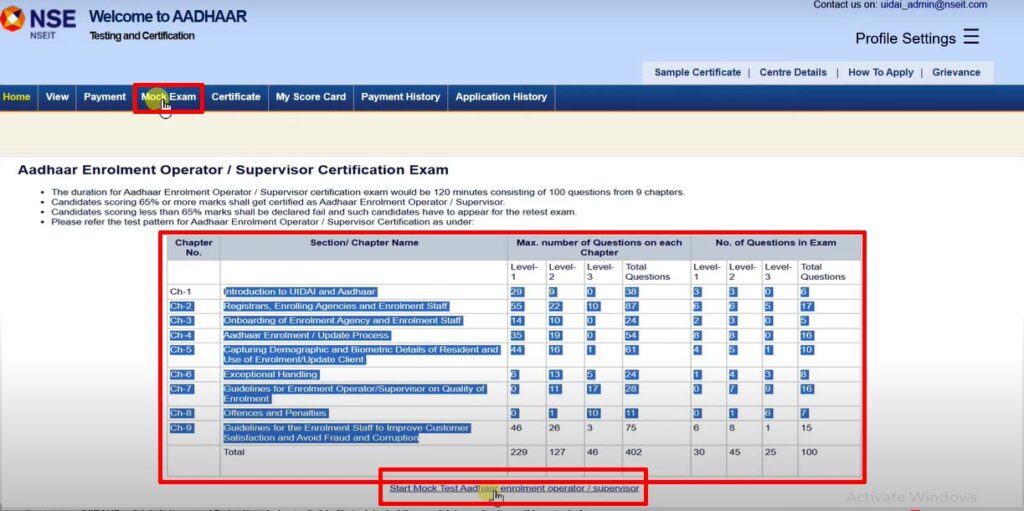Click the Ch-9 chapter number cell
This screenshot has height=511, width=1024.
(193, 433)
